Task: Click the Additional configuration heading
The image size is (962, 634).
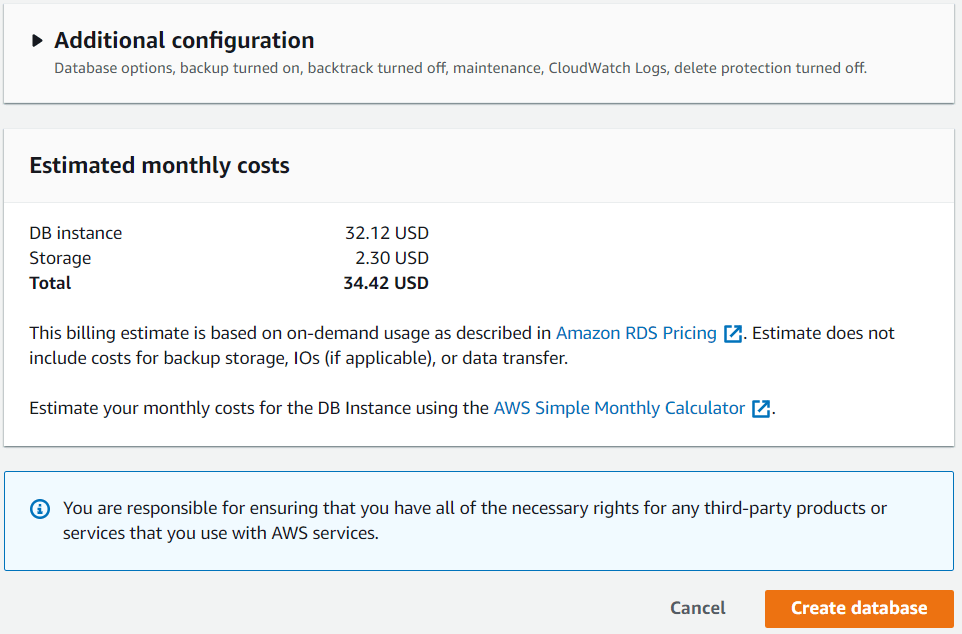Action: (184, 41)
